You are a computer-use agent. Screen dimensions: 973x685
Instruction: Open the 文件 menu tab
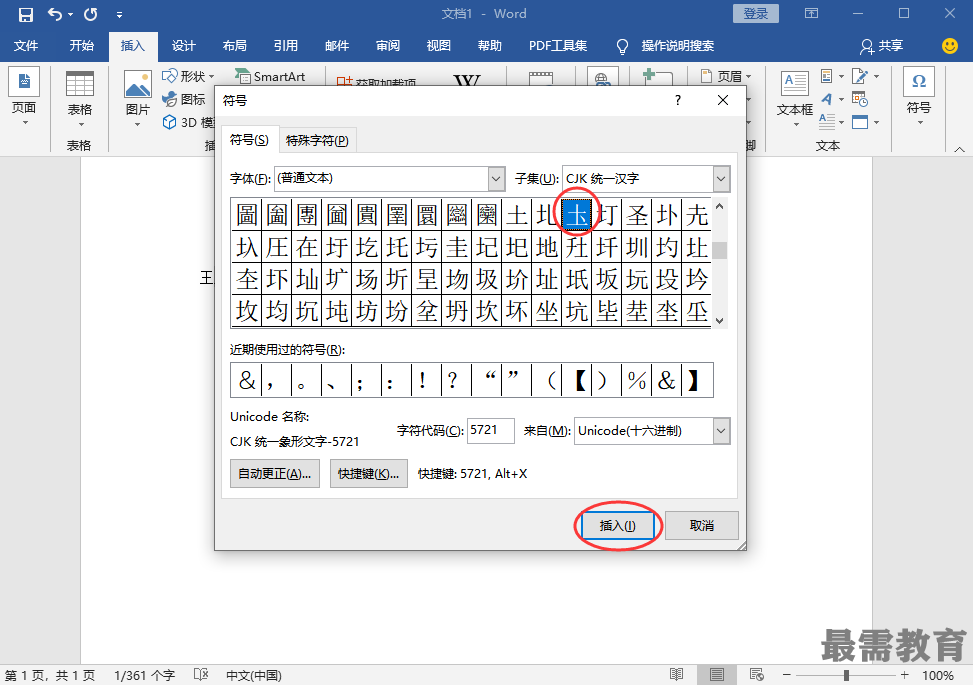click(25, 46)
